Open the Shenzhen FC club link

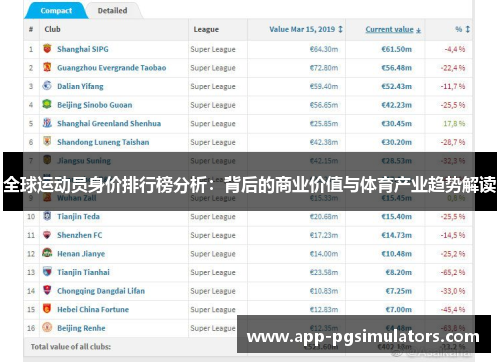point(80,235)
